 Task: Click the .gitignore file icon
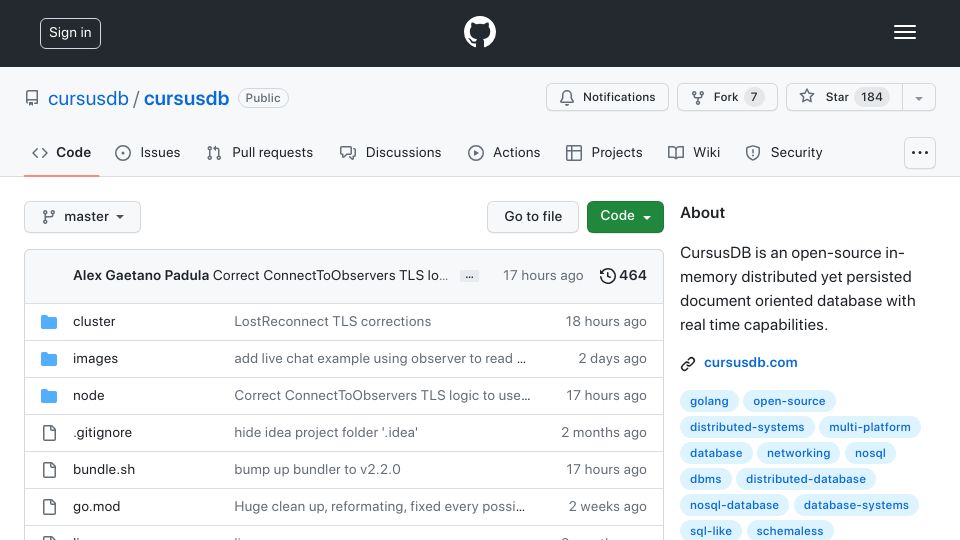coord(49,433)
